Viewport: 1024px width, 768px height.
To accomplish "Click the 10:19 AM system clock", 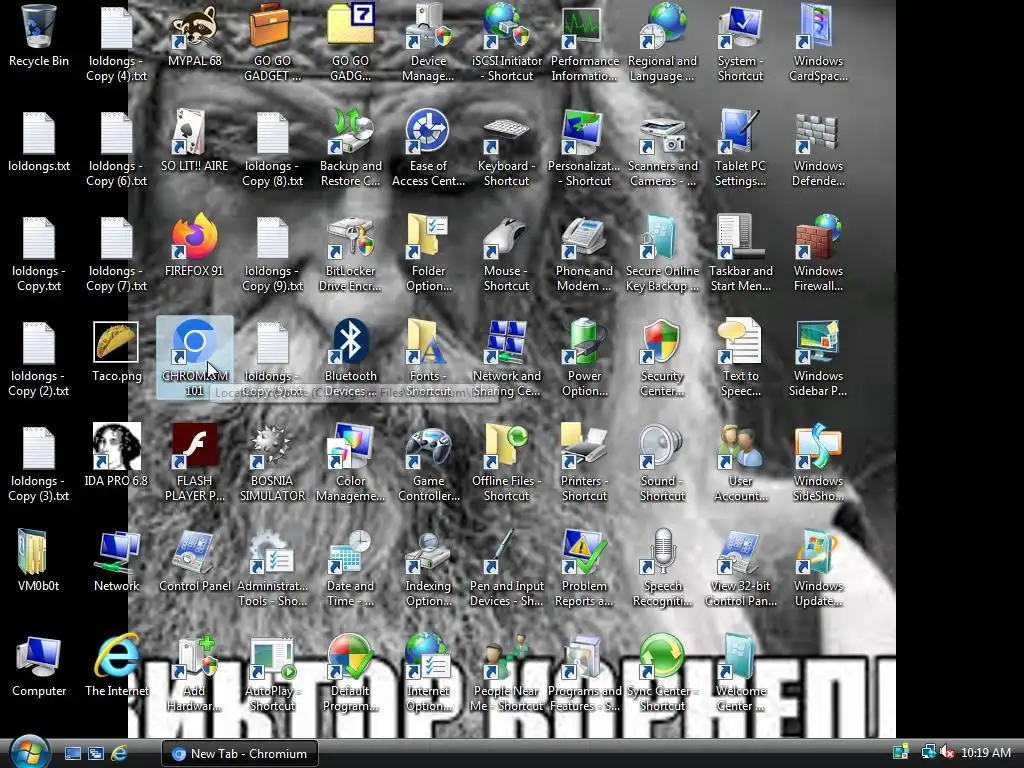I will coord(986,753).
